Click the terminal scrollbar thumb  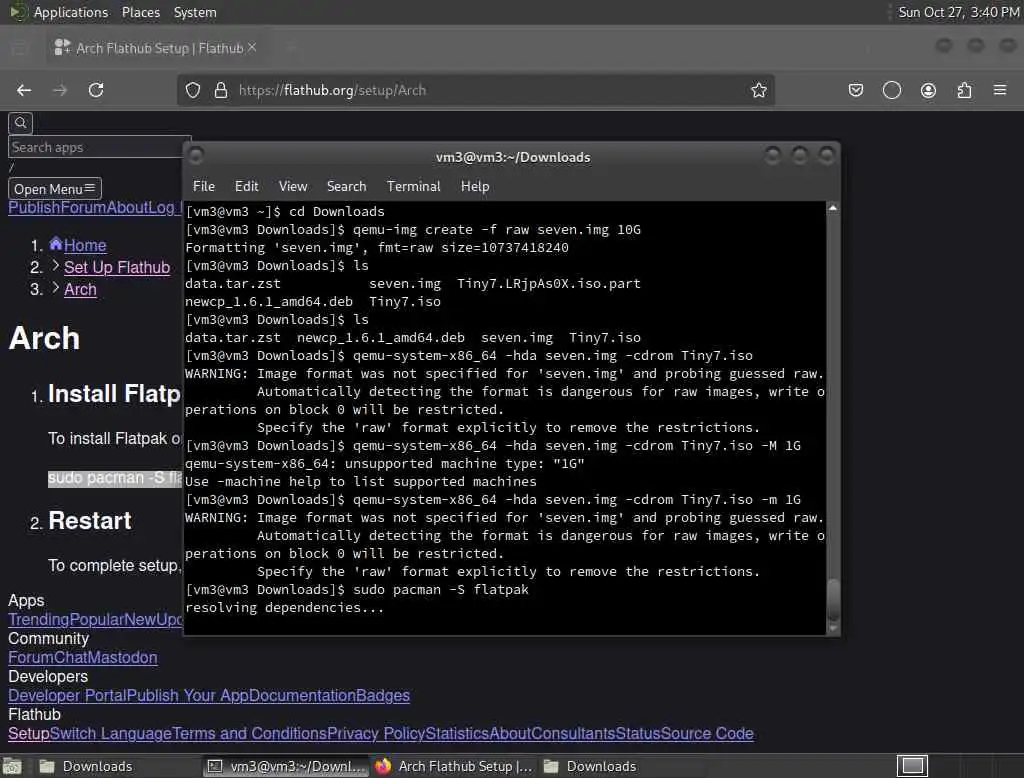(x=833, y=598)
